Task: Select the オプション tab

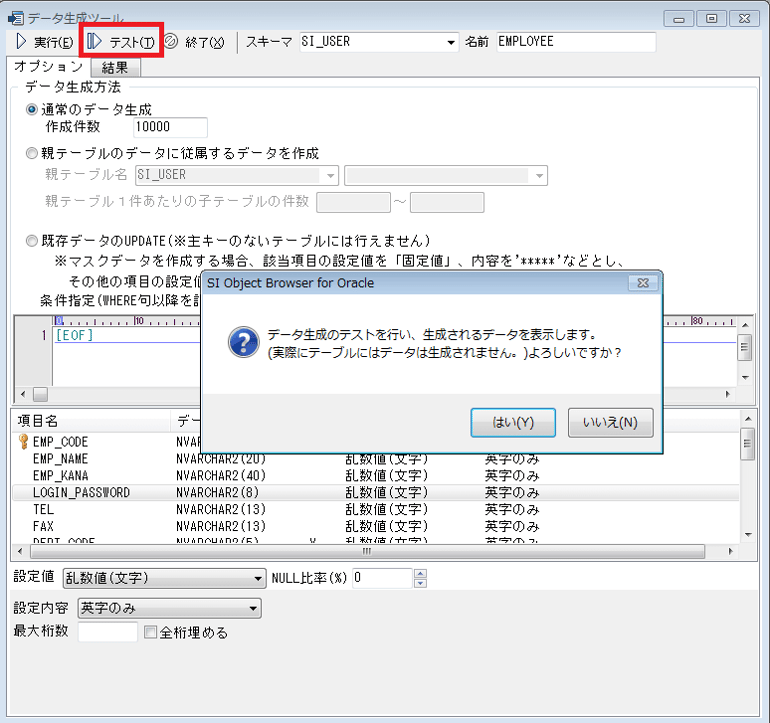Action: [x=48, y=66]
